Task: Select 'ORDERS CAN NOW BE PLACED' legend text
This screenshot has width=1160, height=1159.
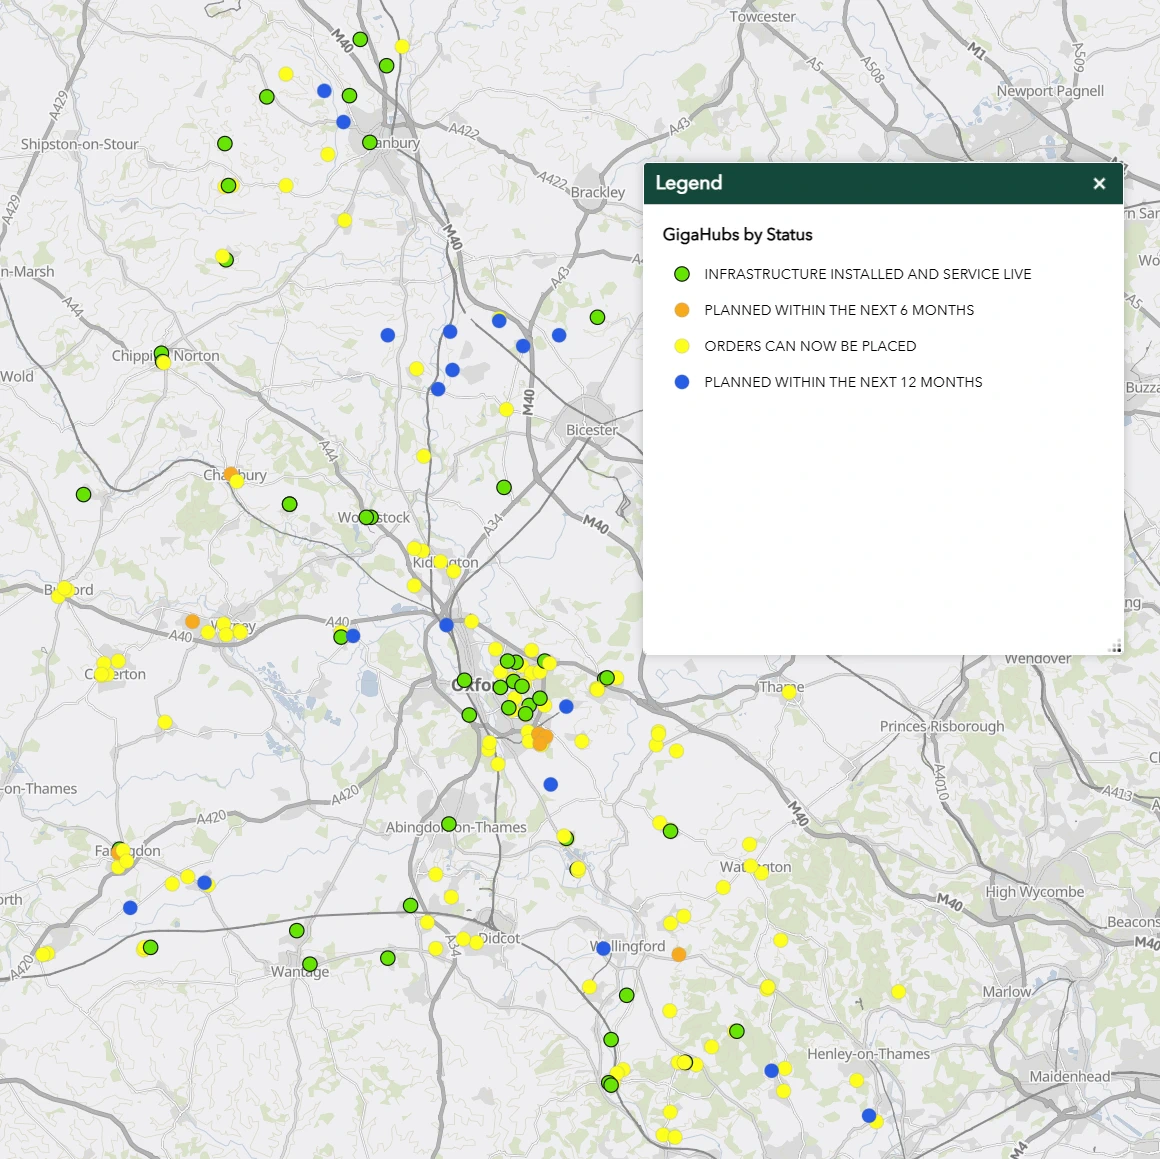Action: (810, 346)
